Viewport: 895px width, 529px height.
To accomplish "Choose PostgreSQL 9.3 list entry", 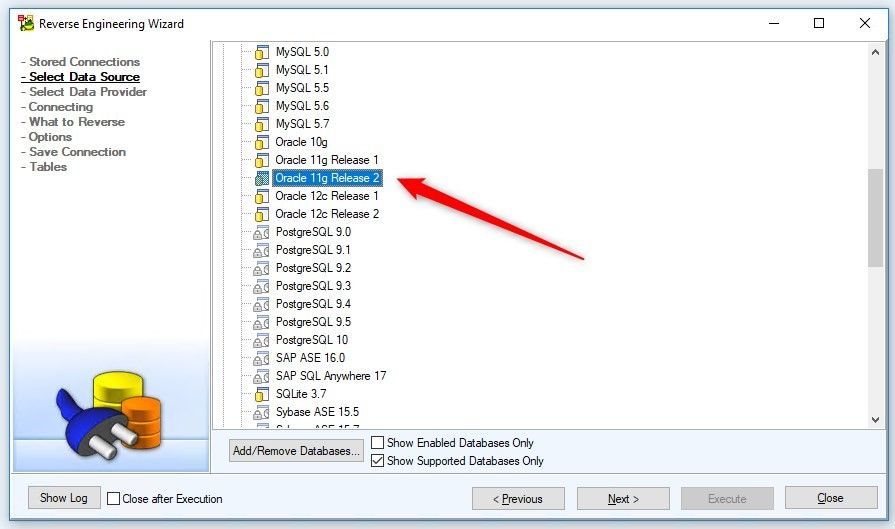I will pyautogui.click(x=313, y=286).
